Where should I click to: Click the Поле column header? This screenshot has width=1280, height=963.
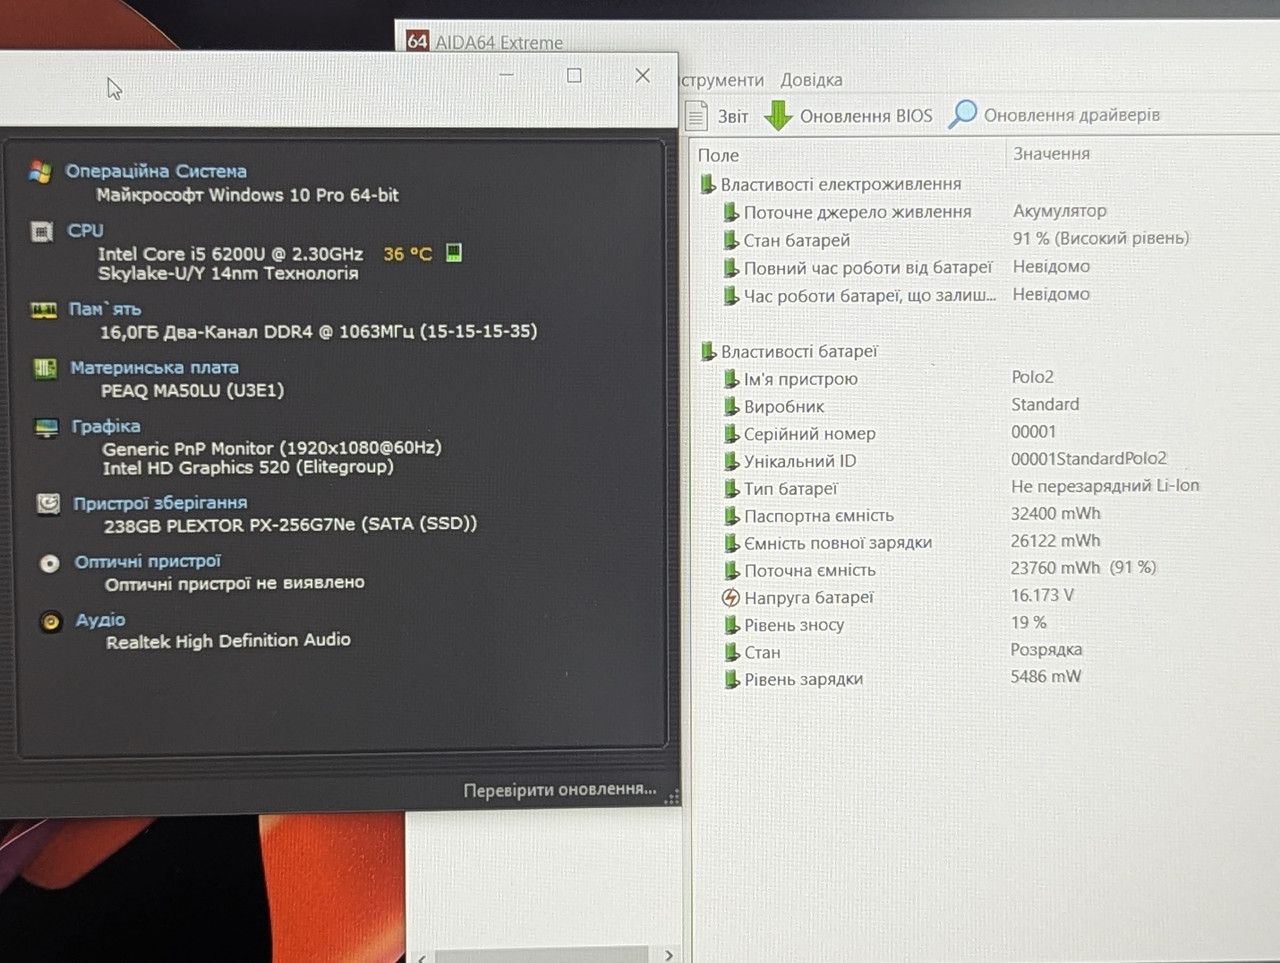pyautogui.click(x=718, y=155)
